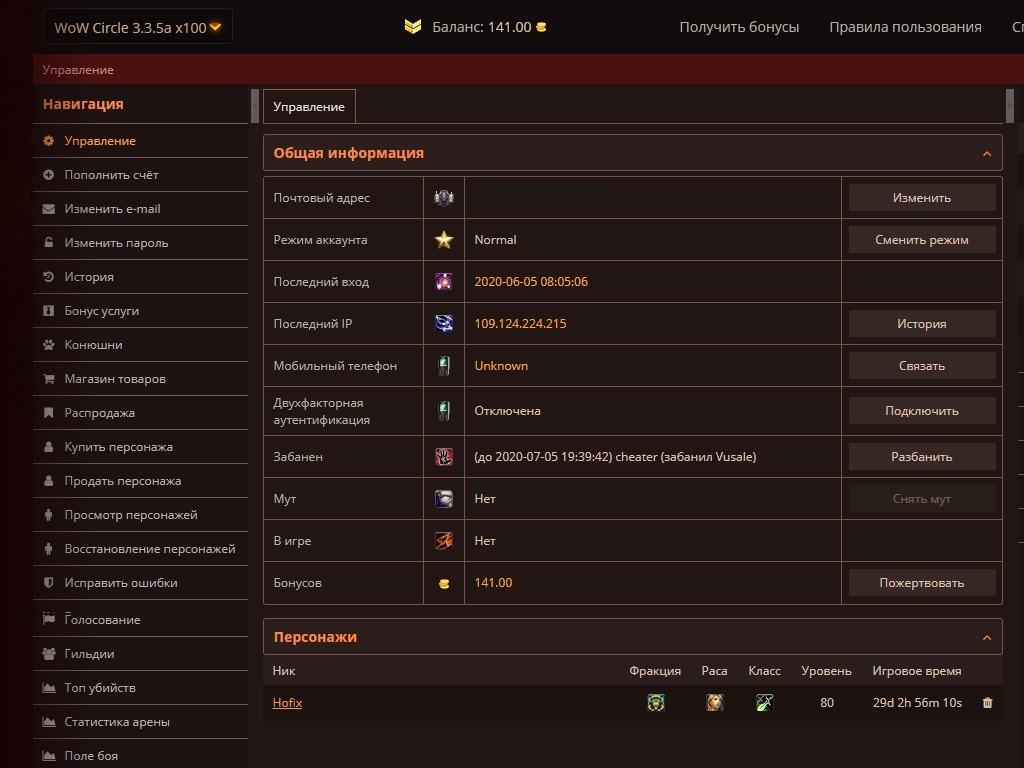Open the Hofix character link

click(287, 703)
